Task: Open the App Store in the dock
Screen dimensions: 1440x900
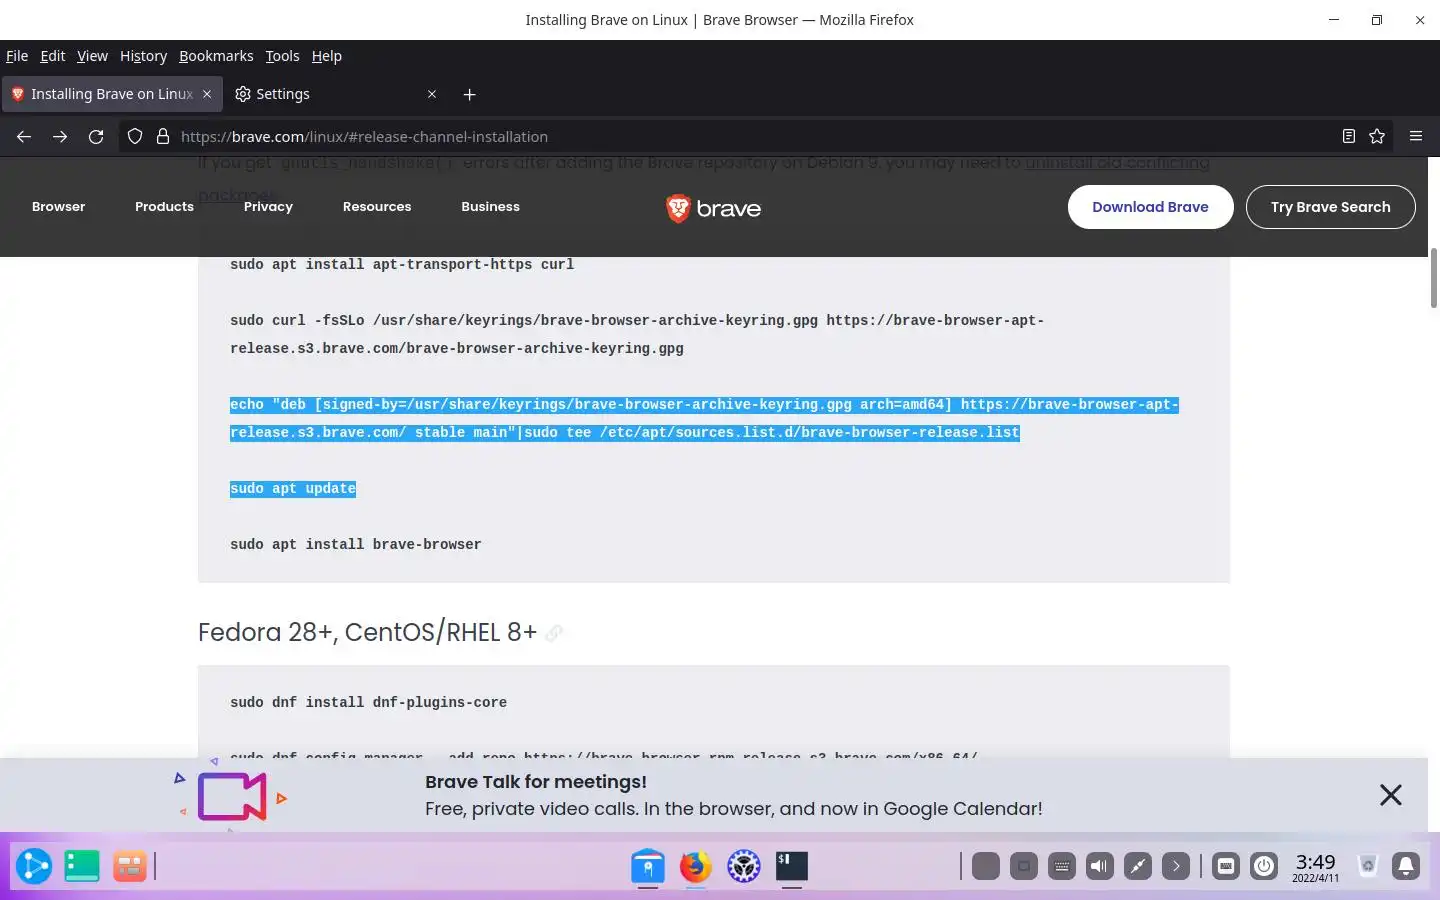Action: (x=648, y=866)
